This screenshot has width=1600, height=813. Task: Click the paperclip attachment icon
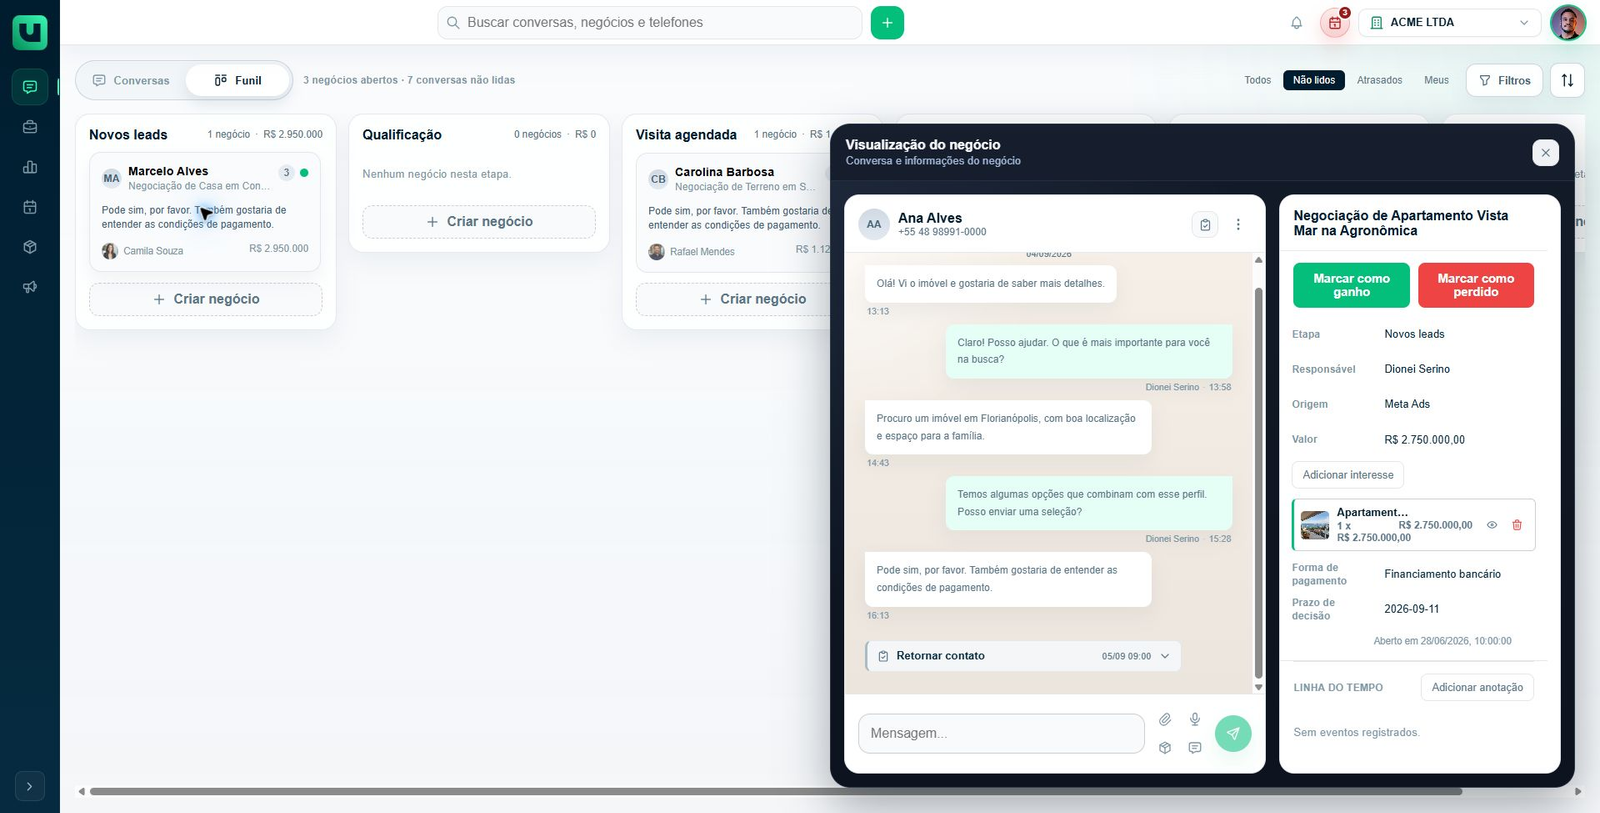pyautogui.click(x=1165, y=719)
